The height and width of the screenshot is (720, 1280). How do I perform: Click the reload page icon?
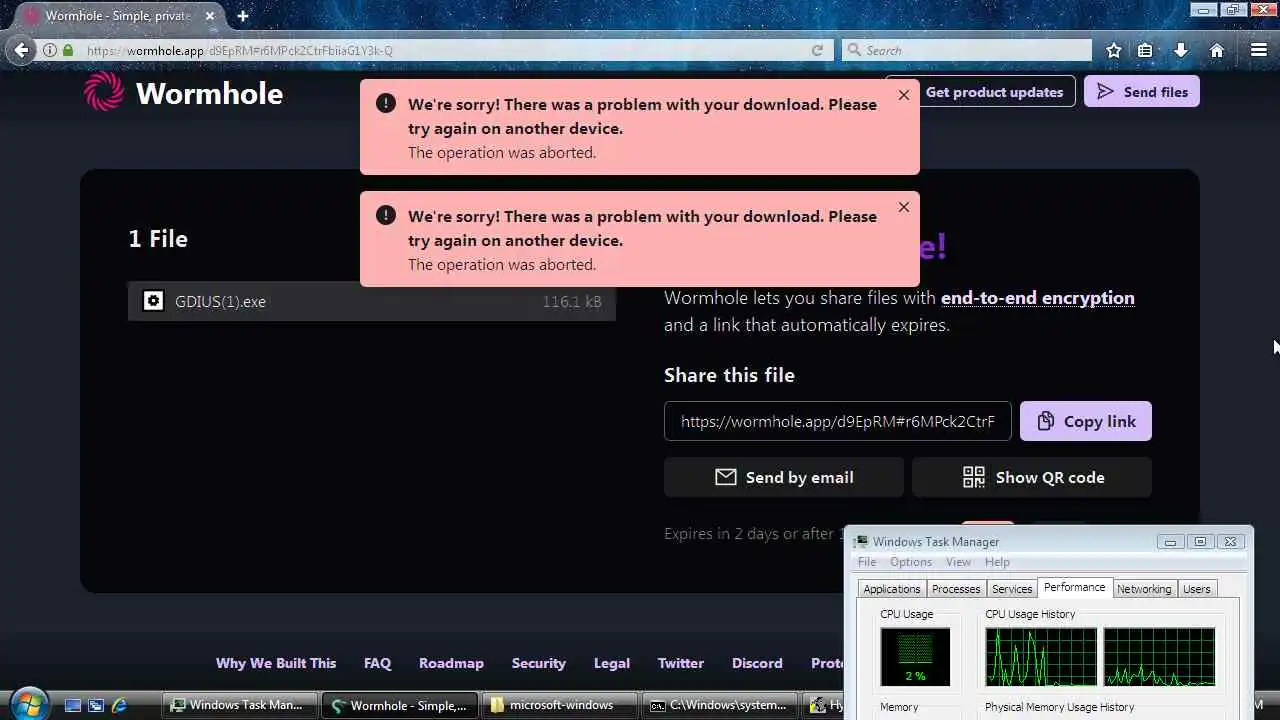pos(817,50)
